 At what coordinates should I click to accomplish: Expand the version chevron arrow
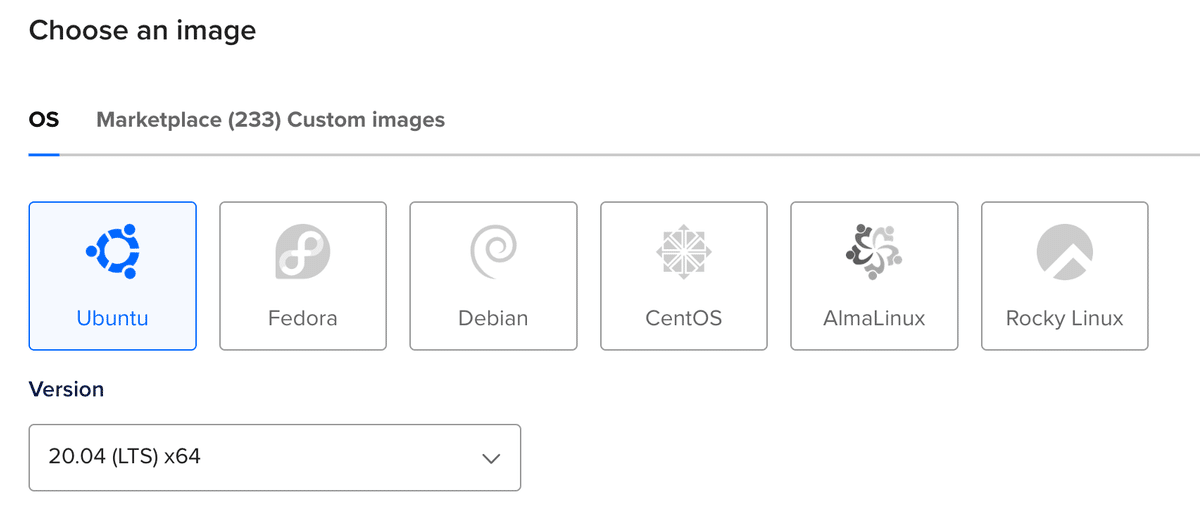click(x=490, y=458)
